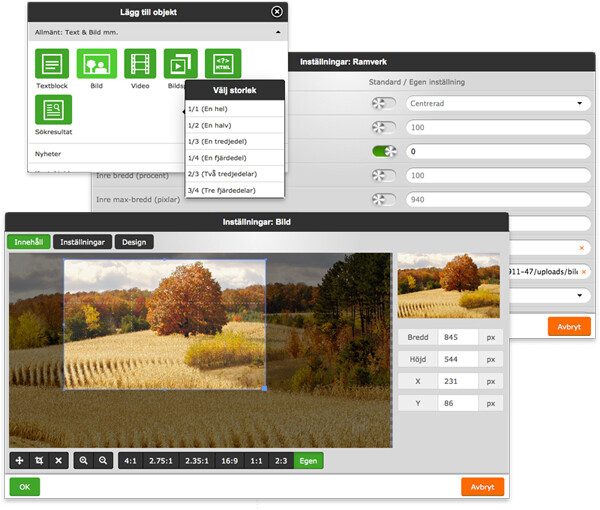Set crop ratio to 16:9

(230, 461)
